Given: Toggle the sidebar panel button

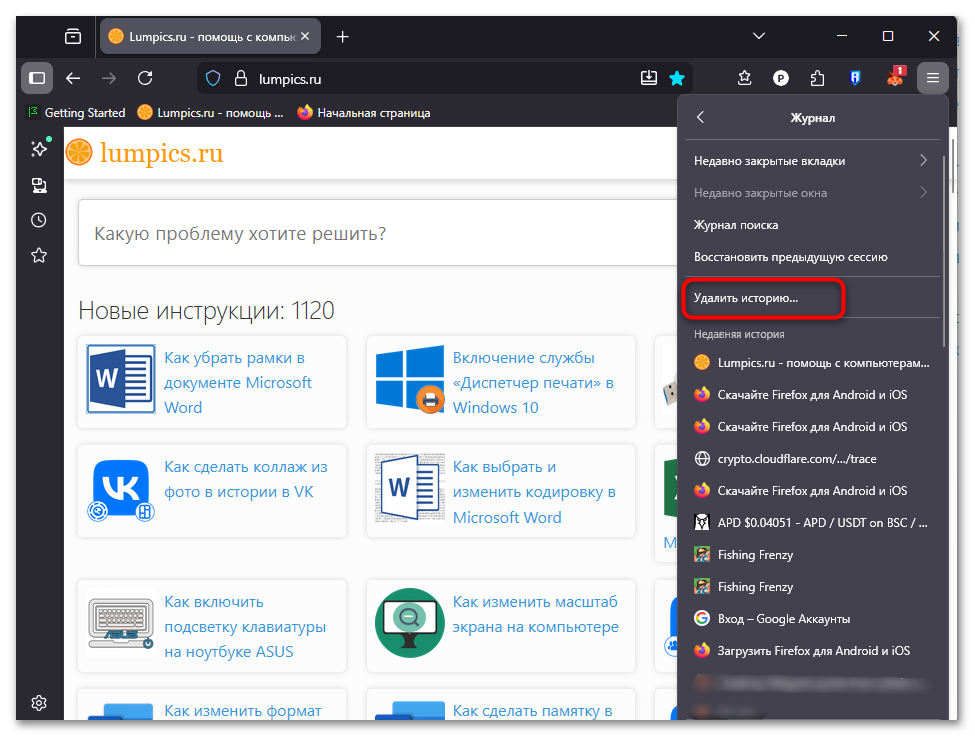Looking at the screenshot, I should (37, 78).
